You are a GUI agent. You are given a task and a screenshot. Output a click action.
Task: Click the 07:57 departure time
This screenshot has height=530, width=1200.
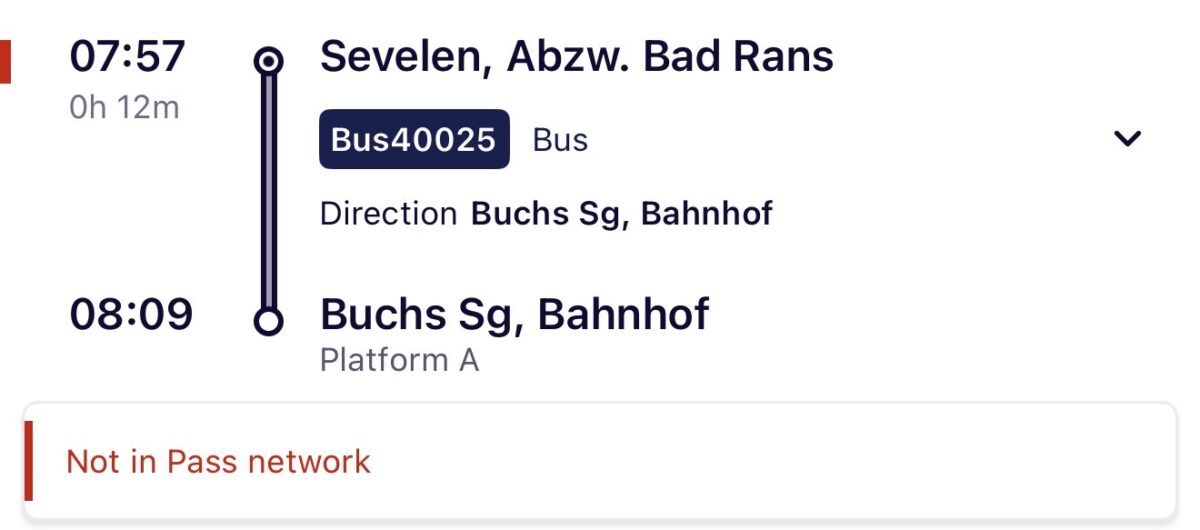coord(128,57)
